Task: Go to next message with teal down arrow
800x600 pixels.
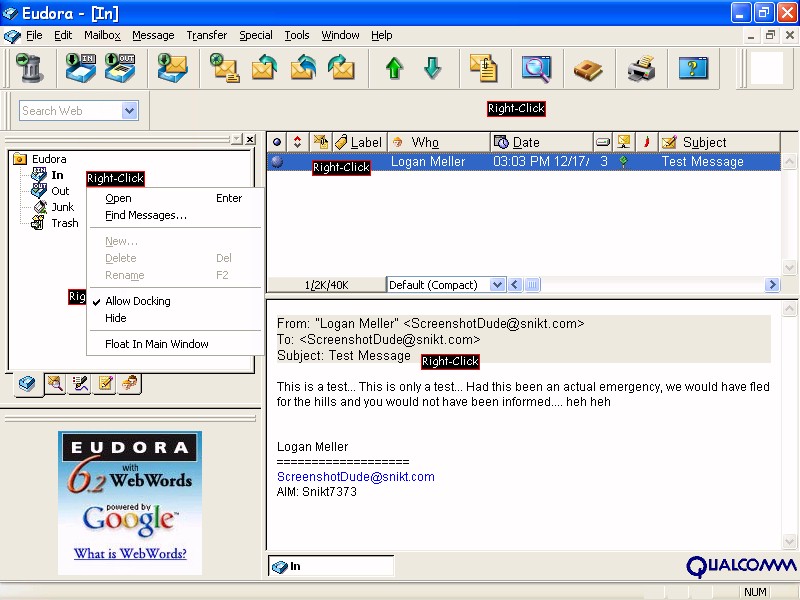Action: (433, 68)
